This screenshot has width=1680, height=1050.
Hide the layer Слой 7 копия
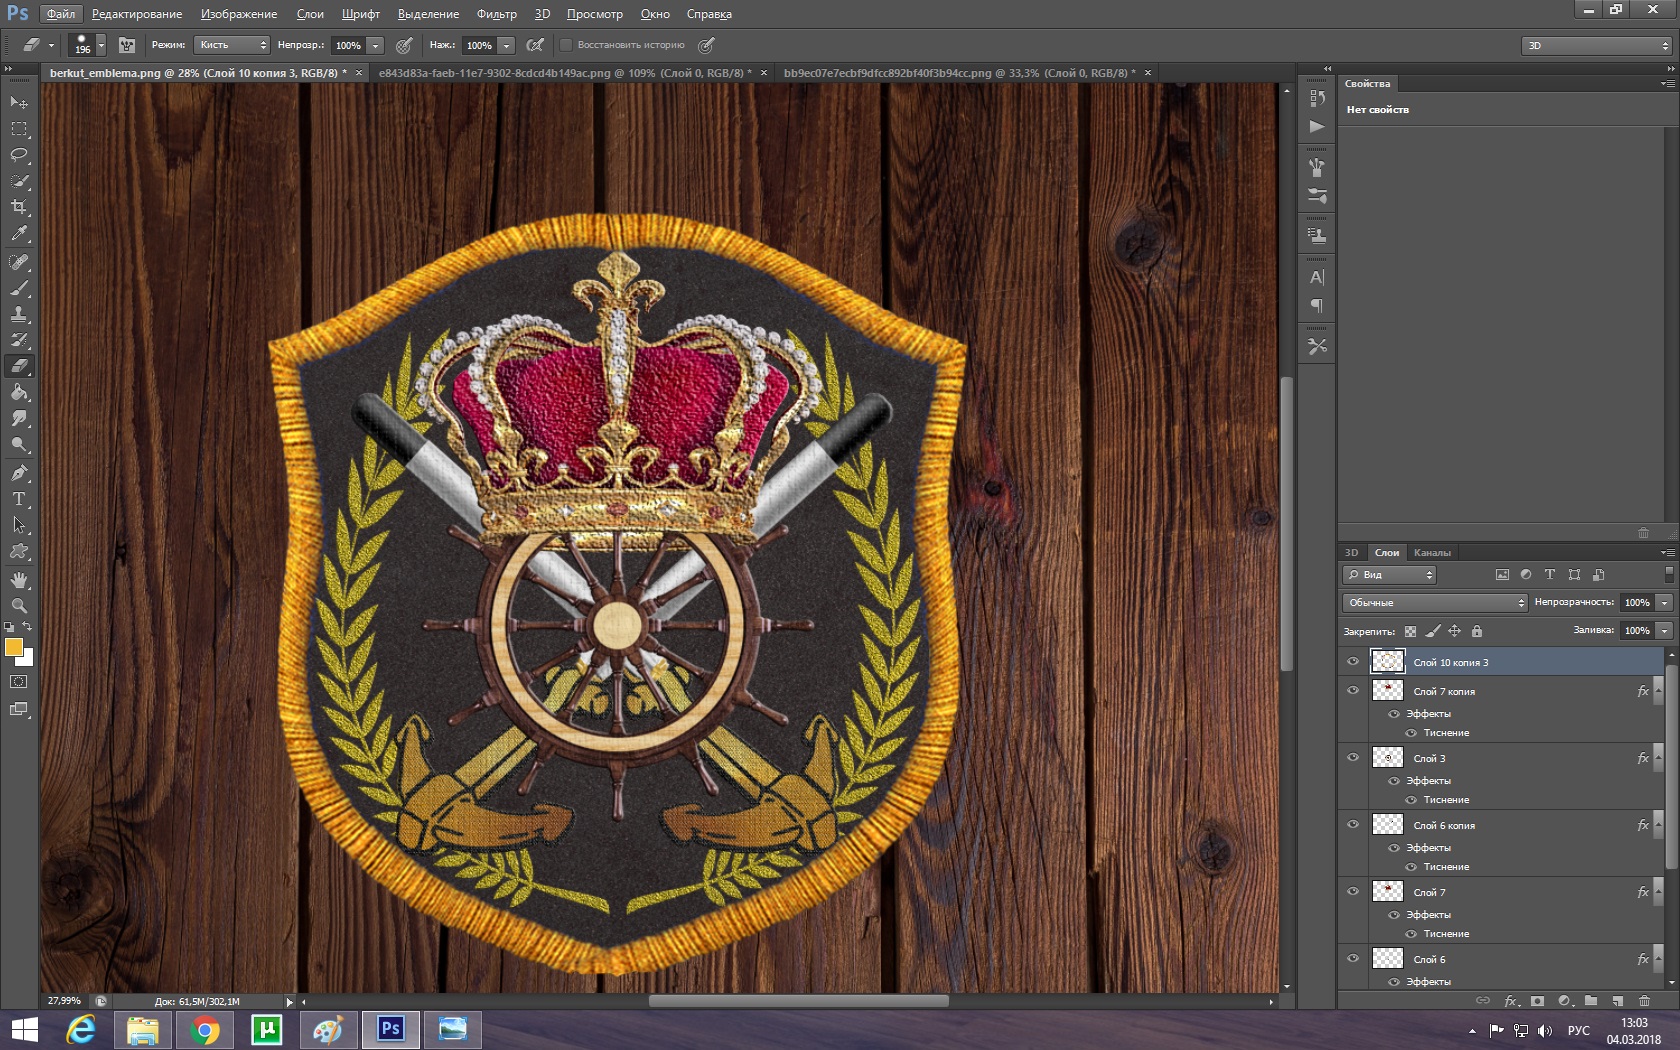click(1353, 691)
